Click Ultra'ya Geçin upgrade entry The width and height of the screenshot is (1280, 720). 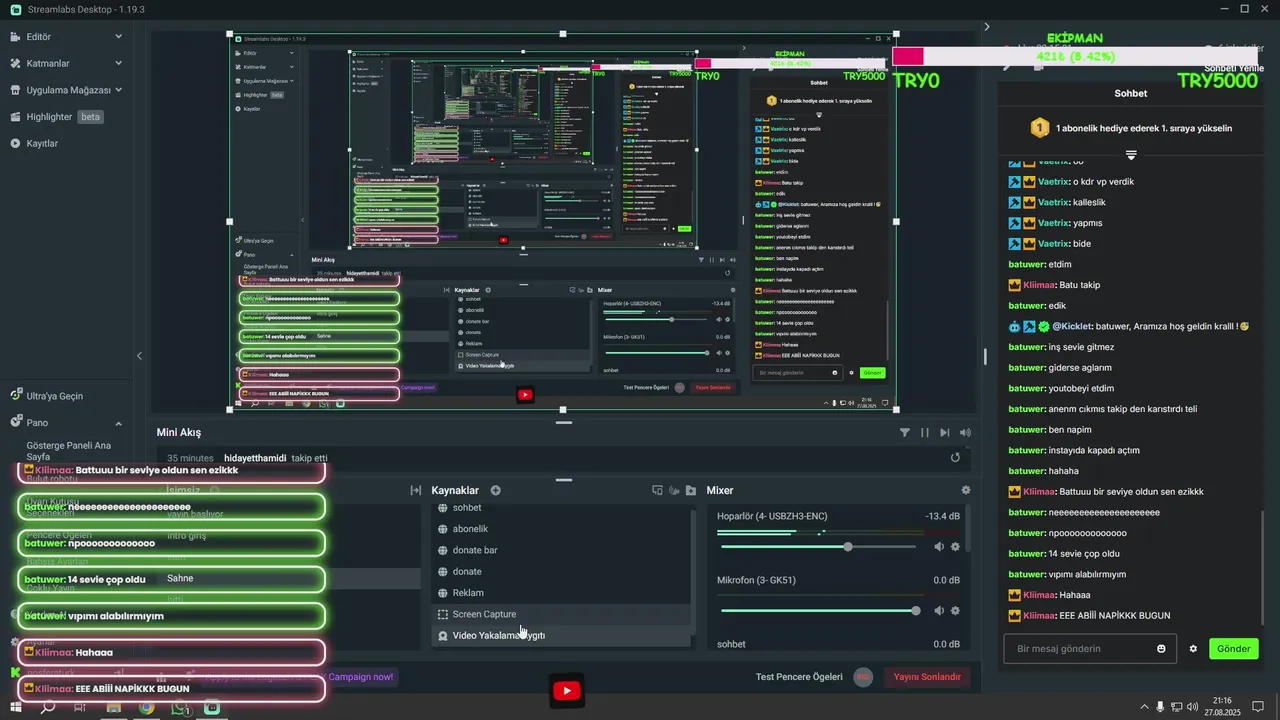54,396
